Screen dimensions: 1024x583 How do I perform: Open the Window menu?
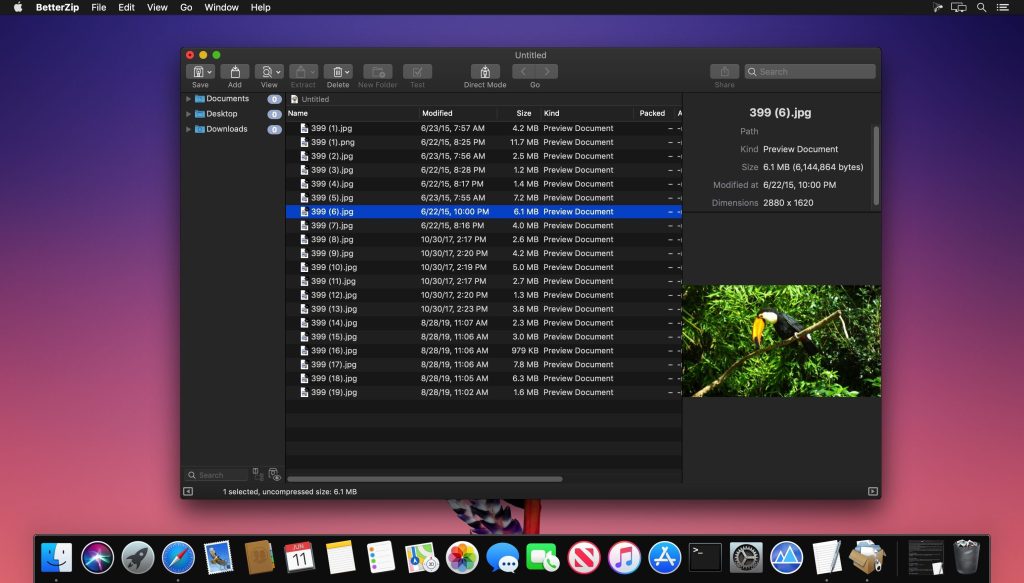(x=221, y=7)
